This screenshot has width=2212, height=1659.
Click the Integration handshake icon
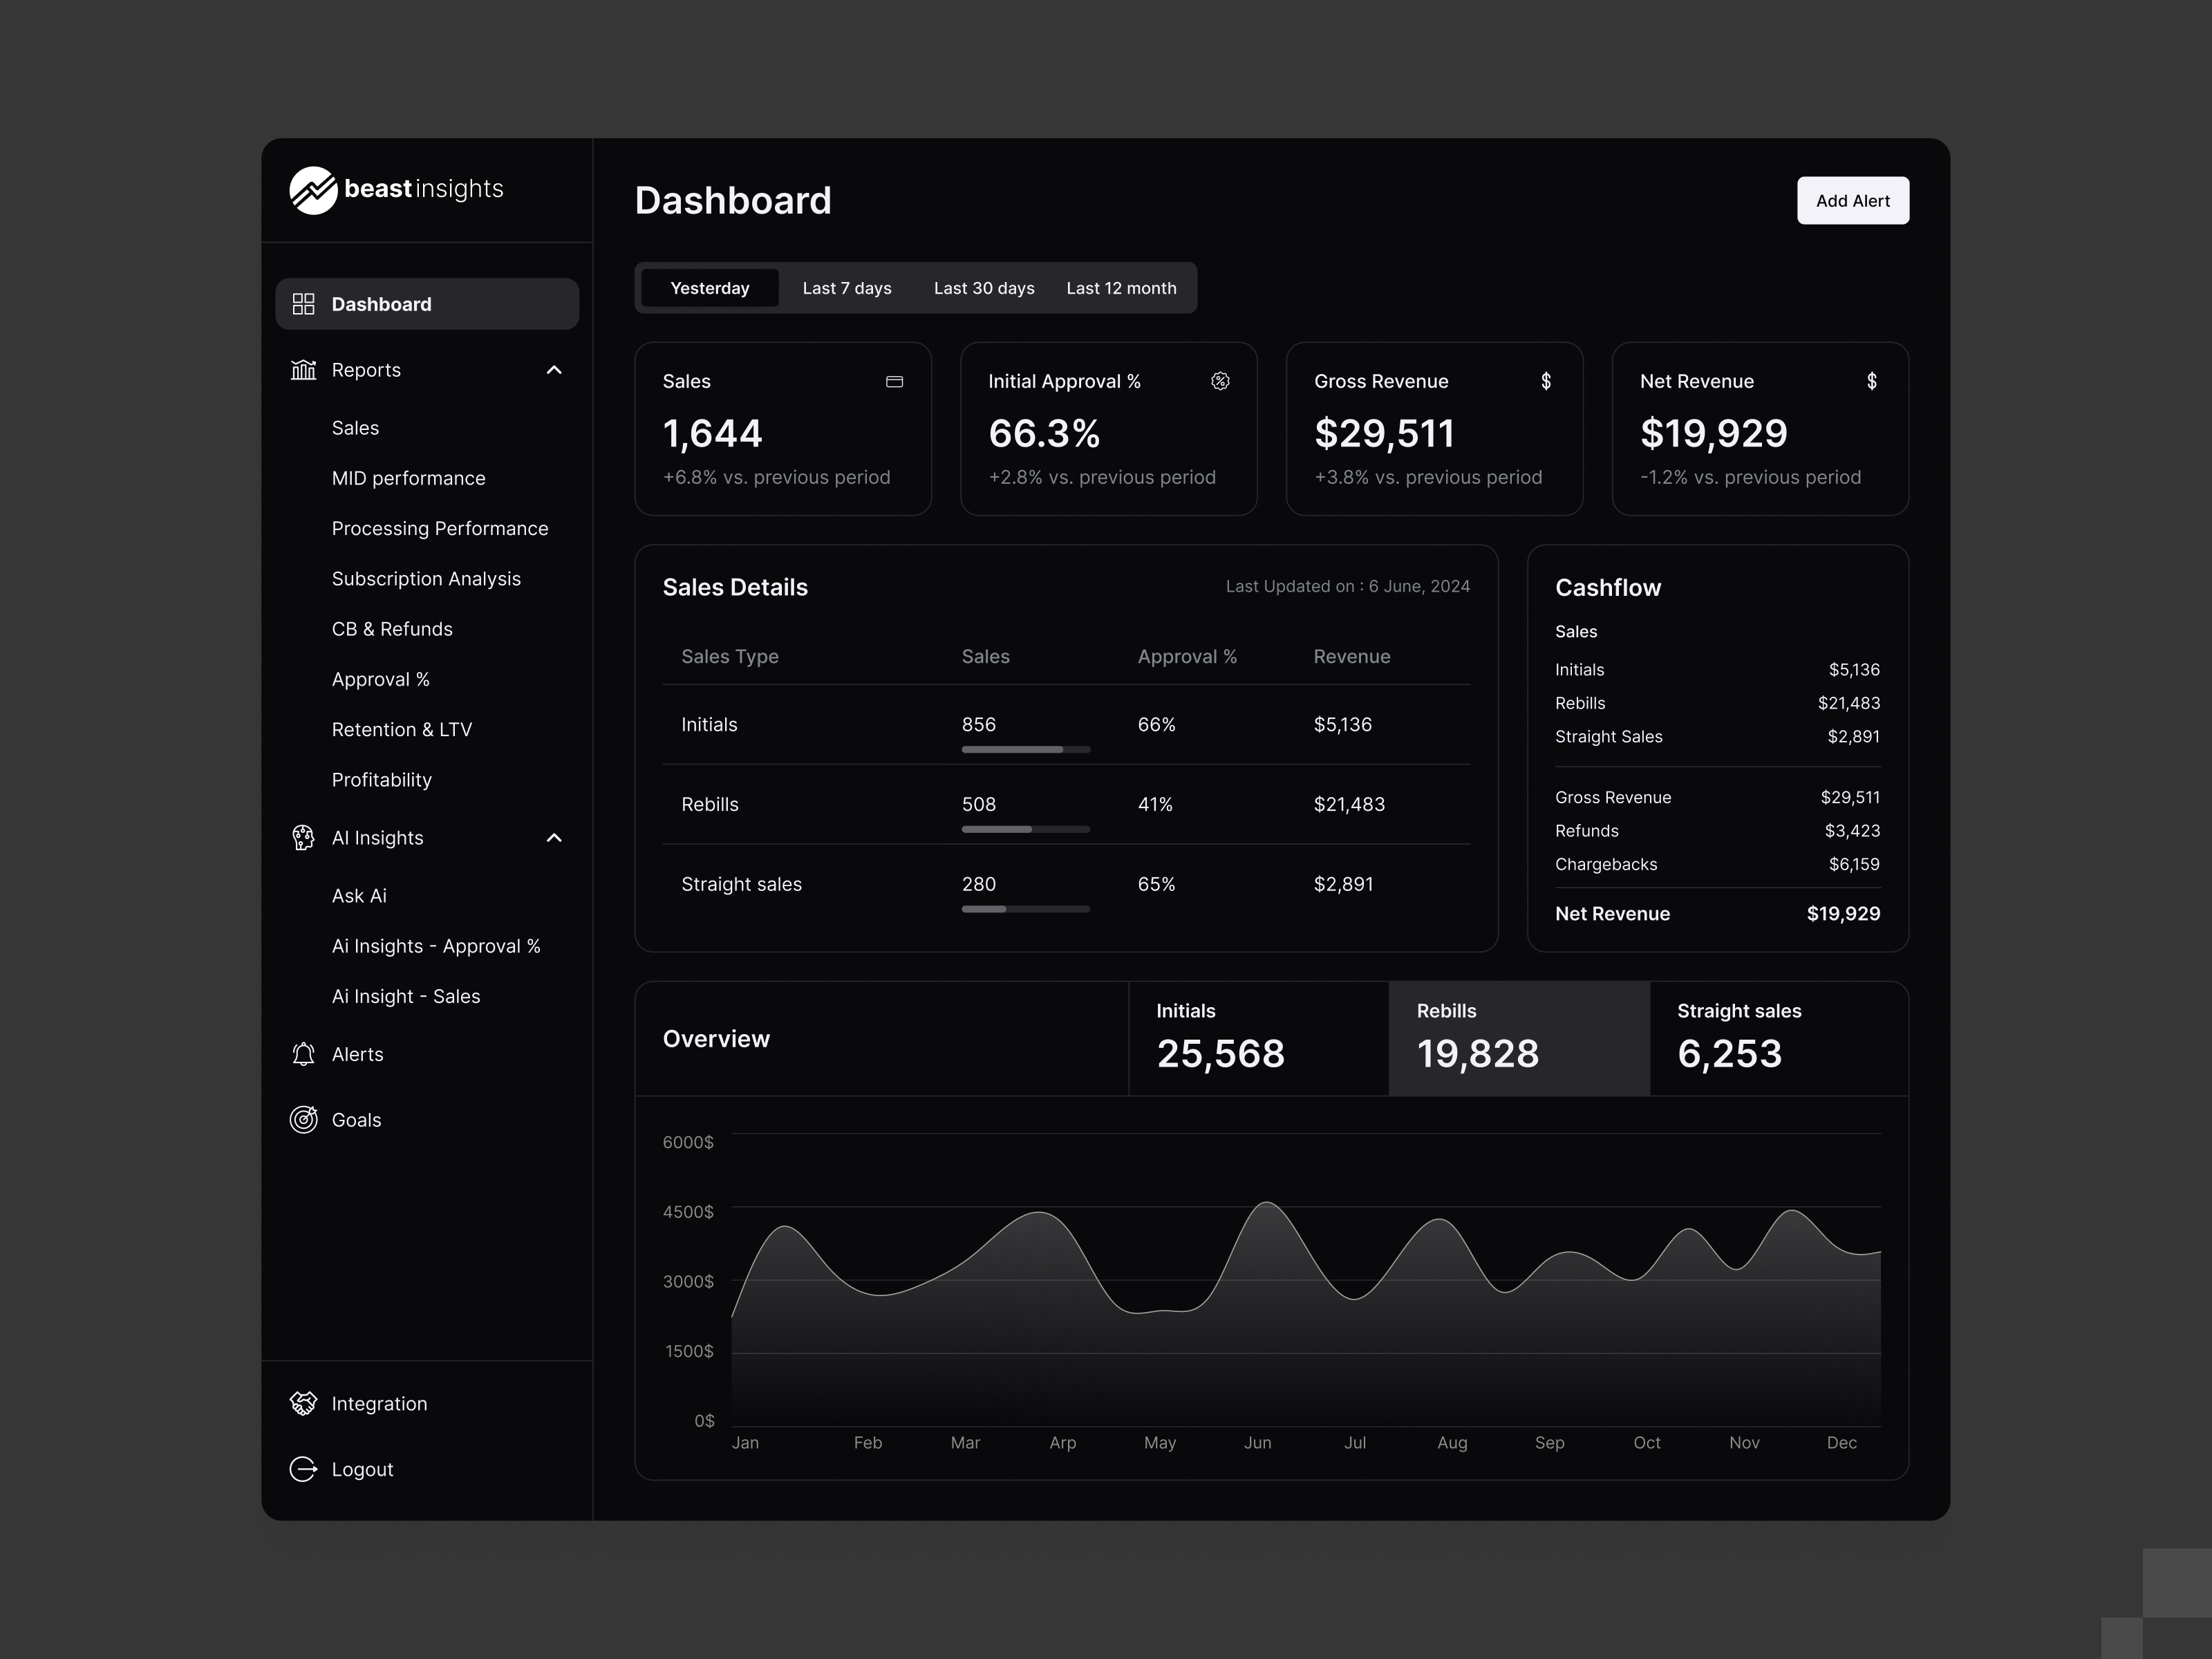point(303,1403)
